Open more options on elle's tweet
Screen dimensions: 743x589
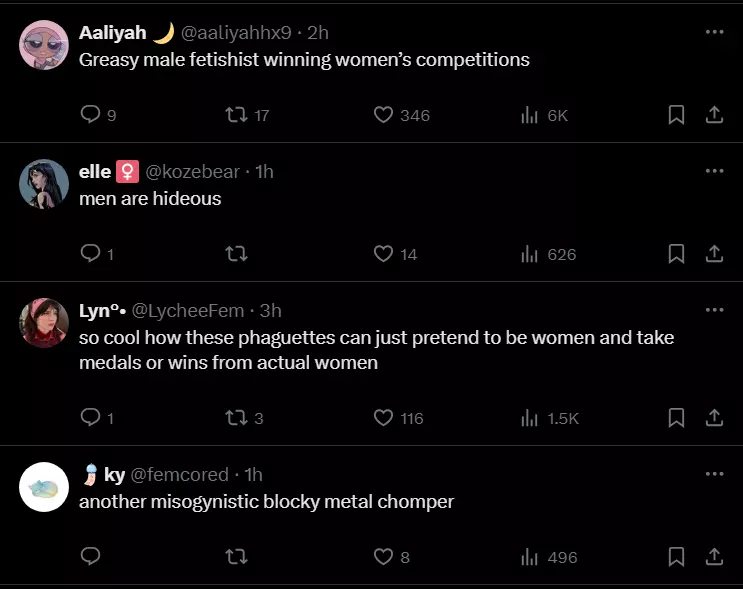[713, 171]
